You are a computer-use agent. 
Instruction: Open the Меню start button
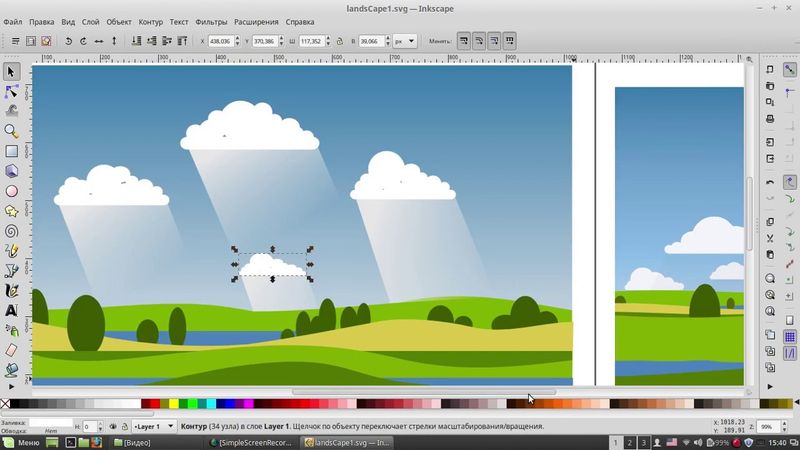[21, 442]
